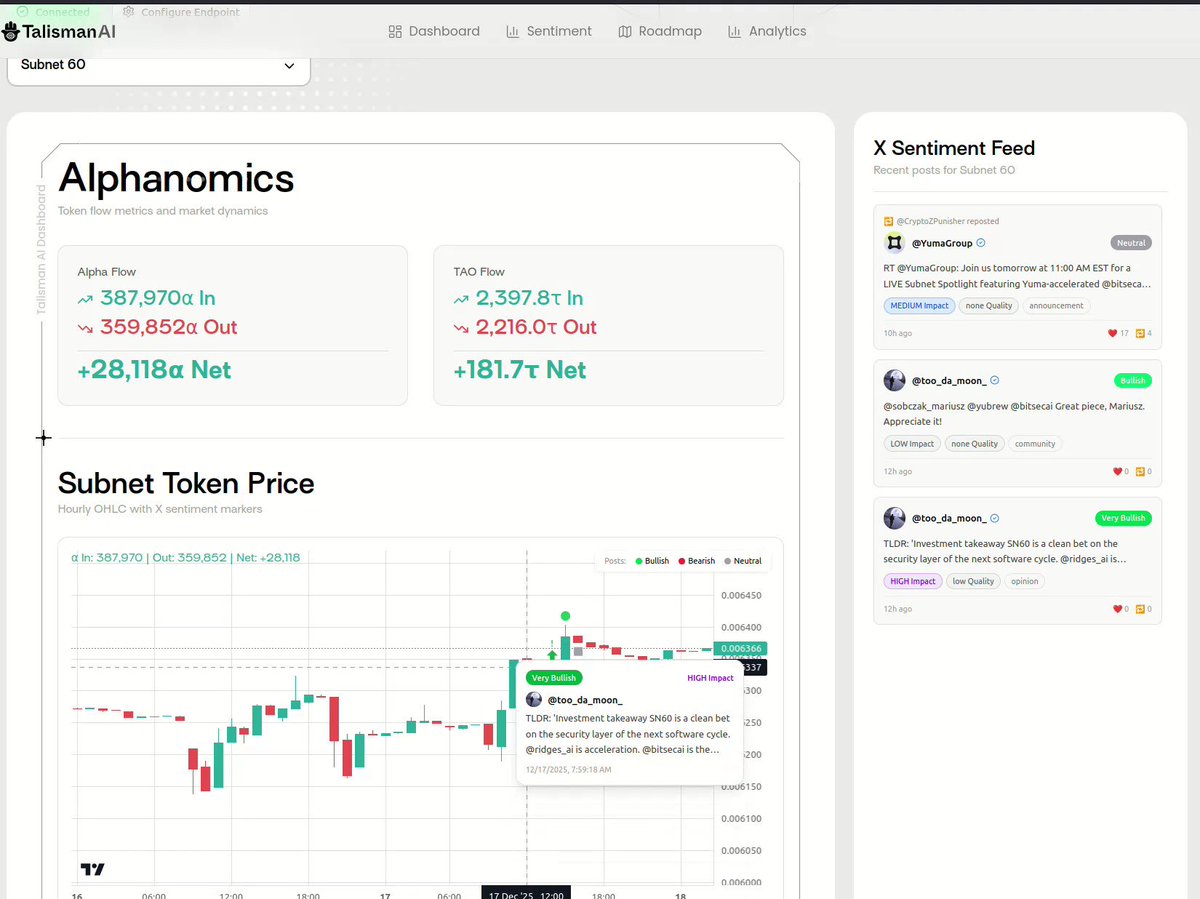Click the @too_da_moon_ avatar in chart tooltip
Image resolution: width=1200 pixels, height=899 pixels.
pyautogui.click(x=534, y=700)
